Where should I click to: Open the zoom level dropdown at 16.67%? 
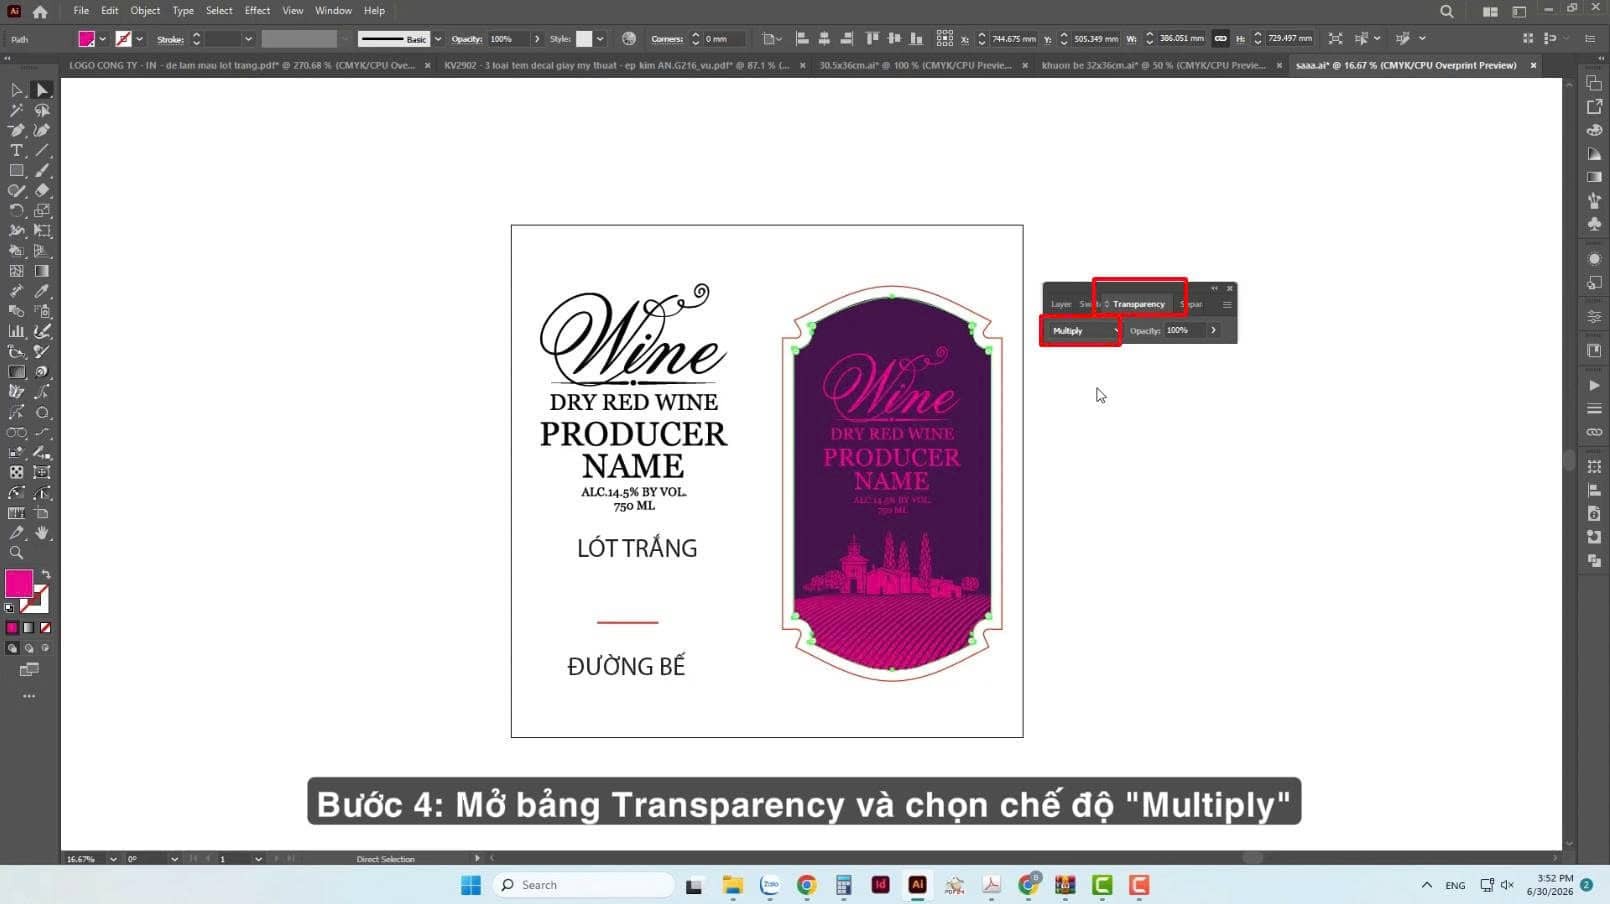pos(112,859)
